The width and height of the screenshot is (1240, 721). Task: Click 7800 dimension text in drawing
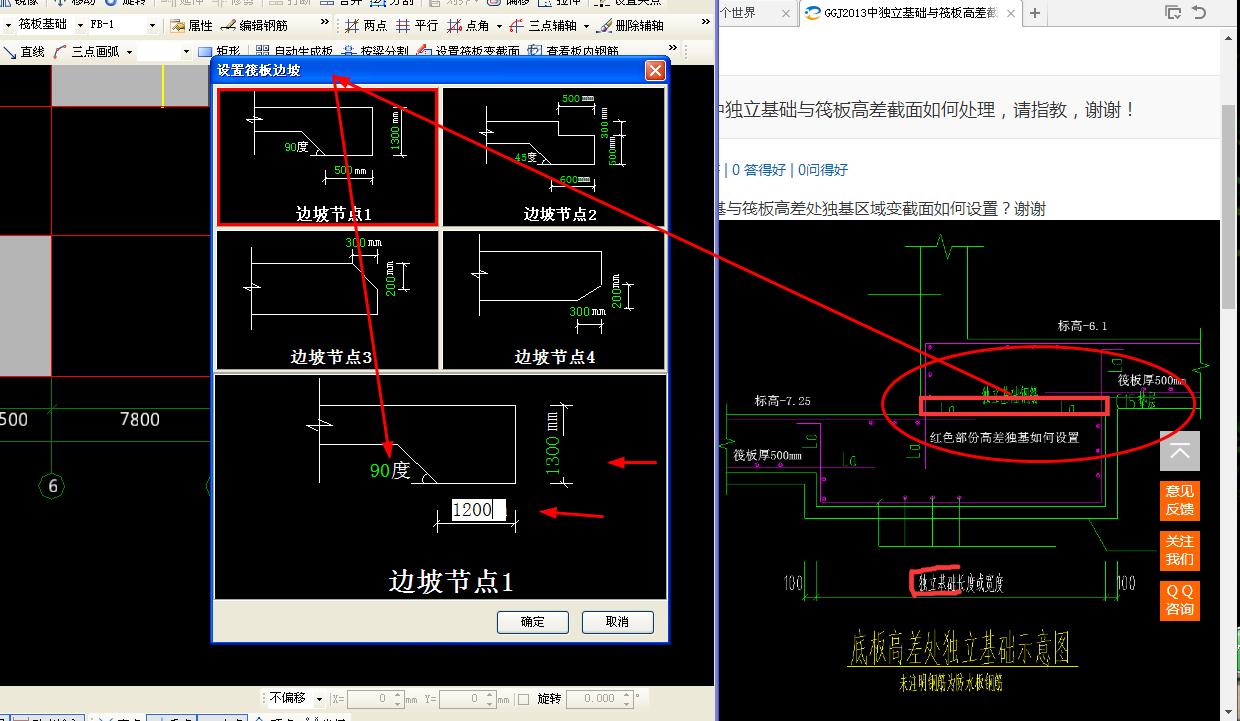pyautogui.click(x=139, y=420)
